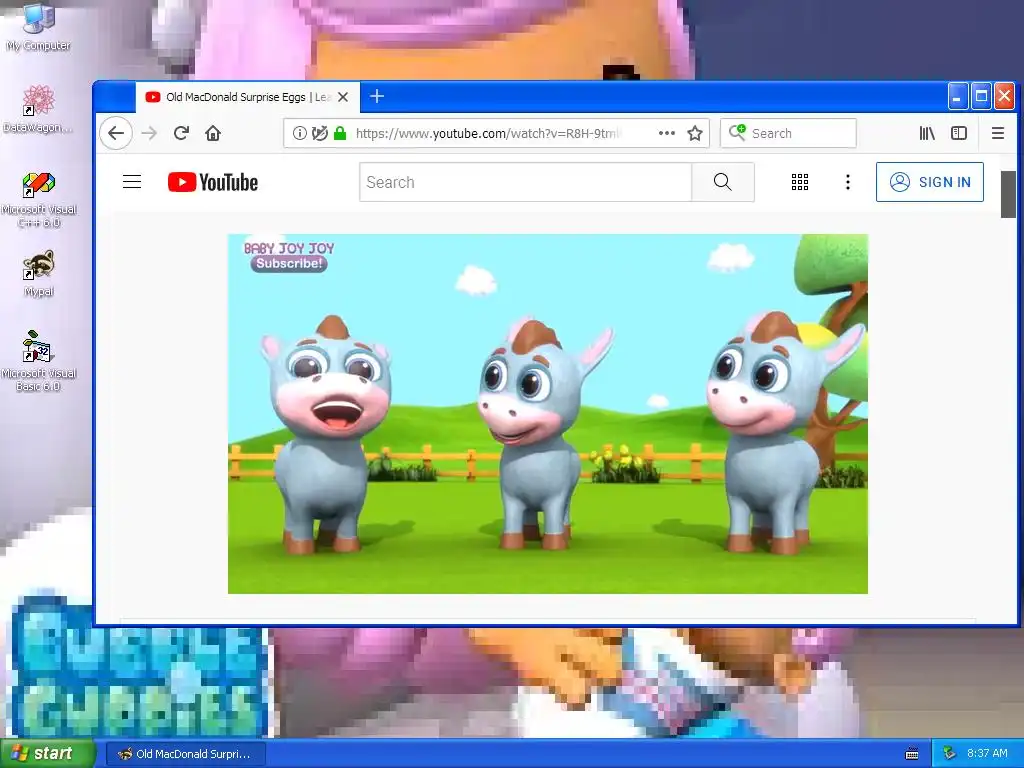1024x768 pixels.
Task: Click the YouTube magnifier search button
Action: (x=723, y=182)
